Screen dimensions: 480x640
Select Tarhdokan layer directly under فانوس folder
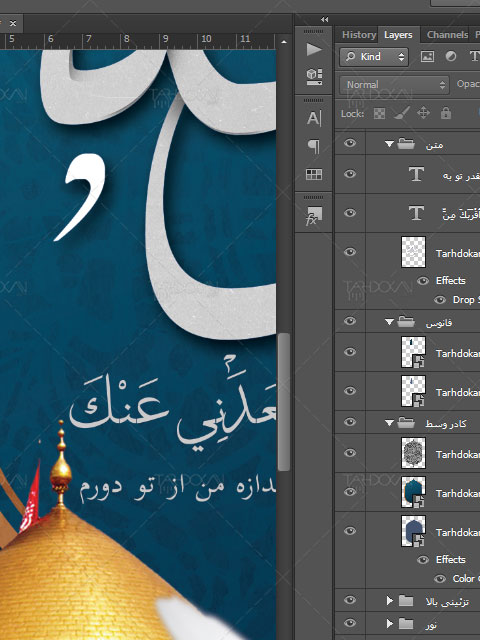click(x=413, y=352)
